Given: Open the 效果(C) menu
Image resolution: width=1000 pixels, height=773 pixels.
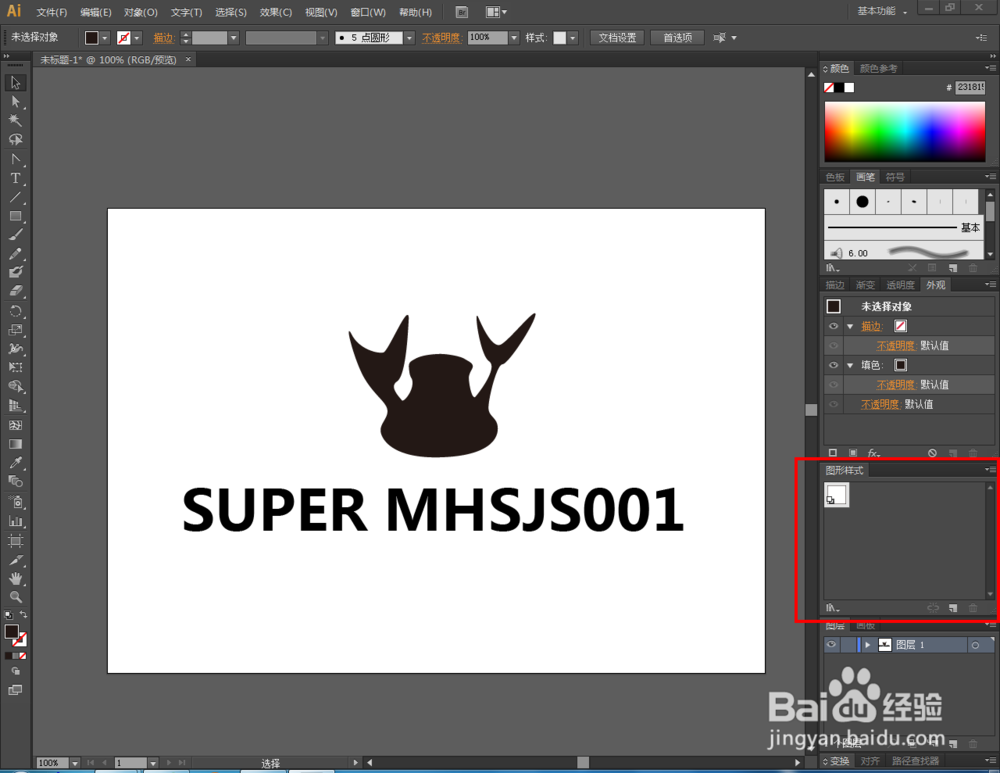Looking at the screenshot, I should coord(276,12).
